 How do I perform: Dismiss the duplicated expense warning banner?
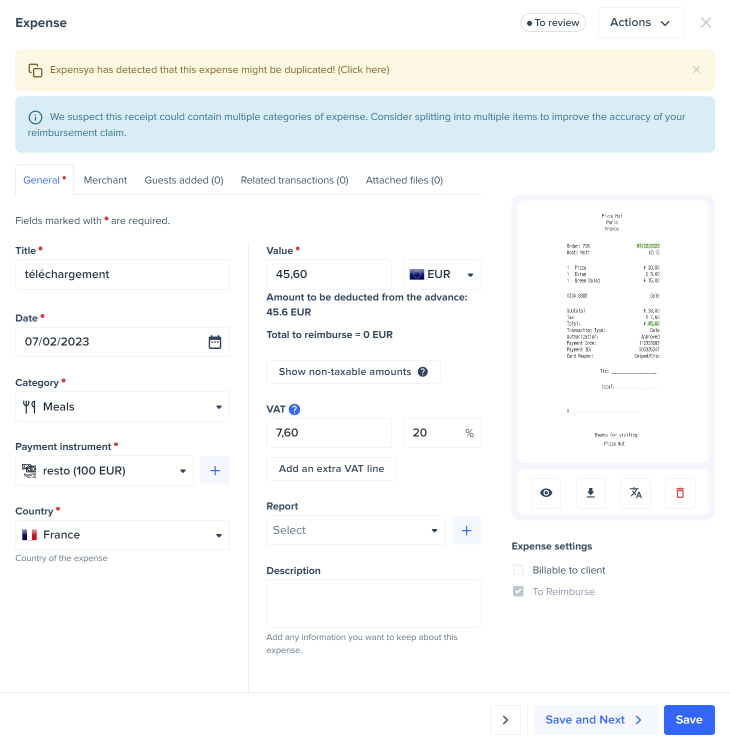[x=696, y=70]
